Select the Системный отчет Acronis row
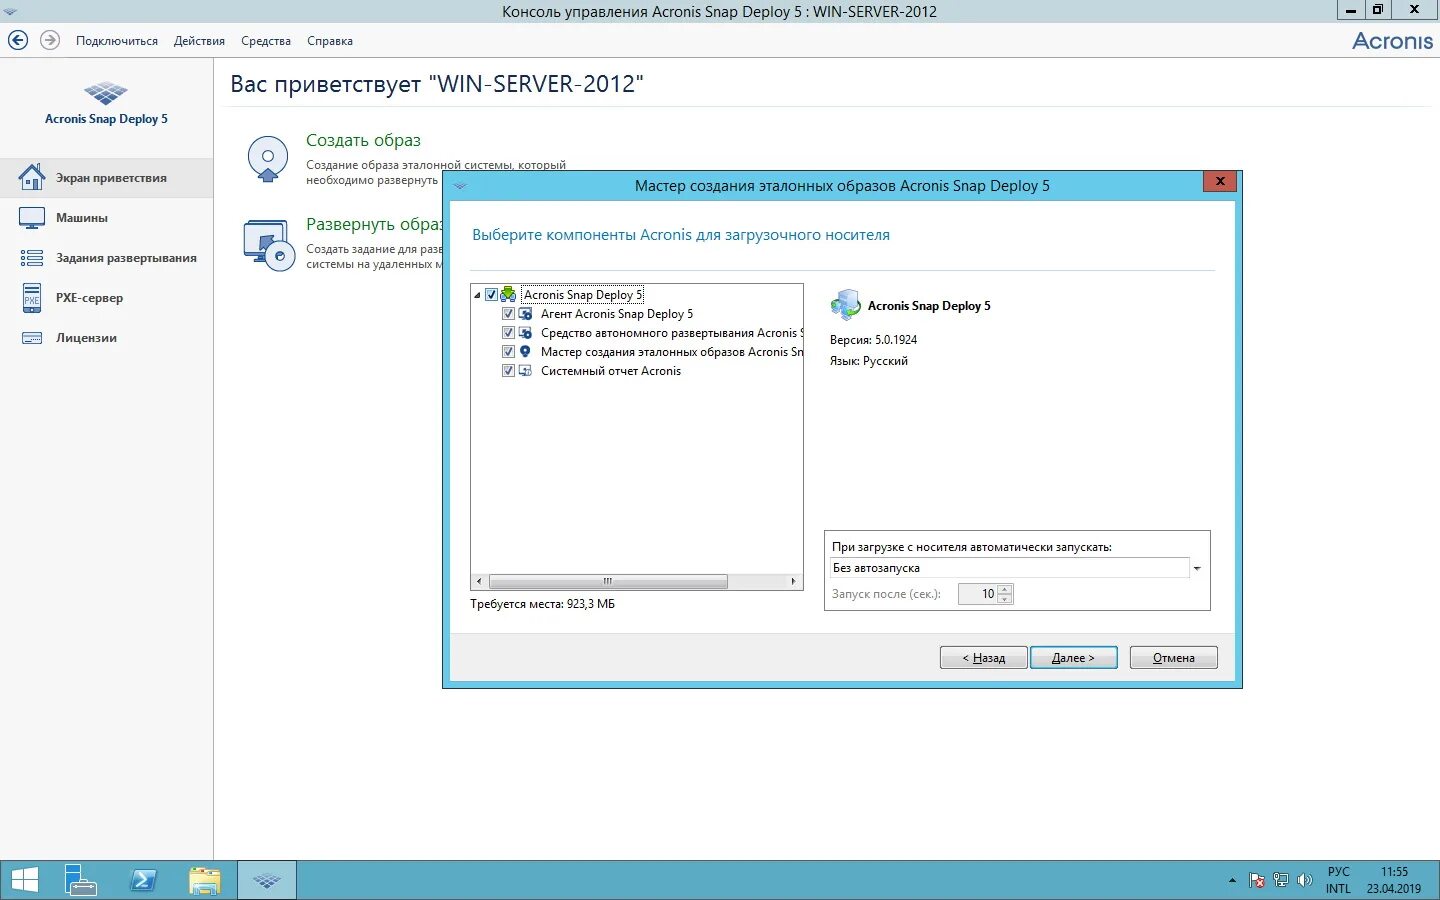 (x=610, y=370)
